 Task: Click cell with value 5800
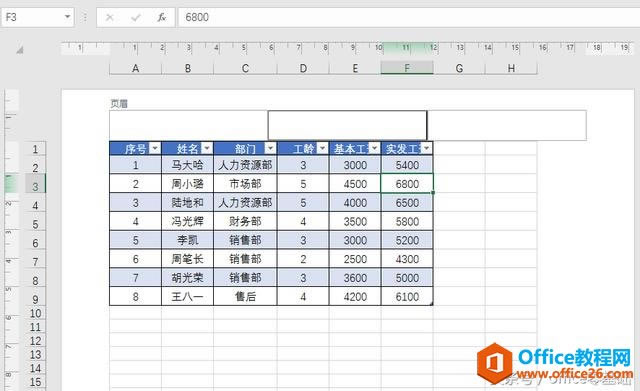(407, 221)
